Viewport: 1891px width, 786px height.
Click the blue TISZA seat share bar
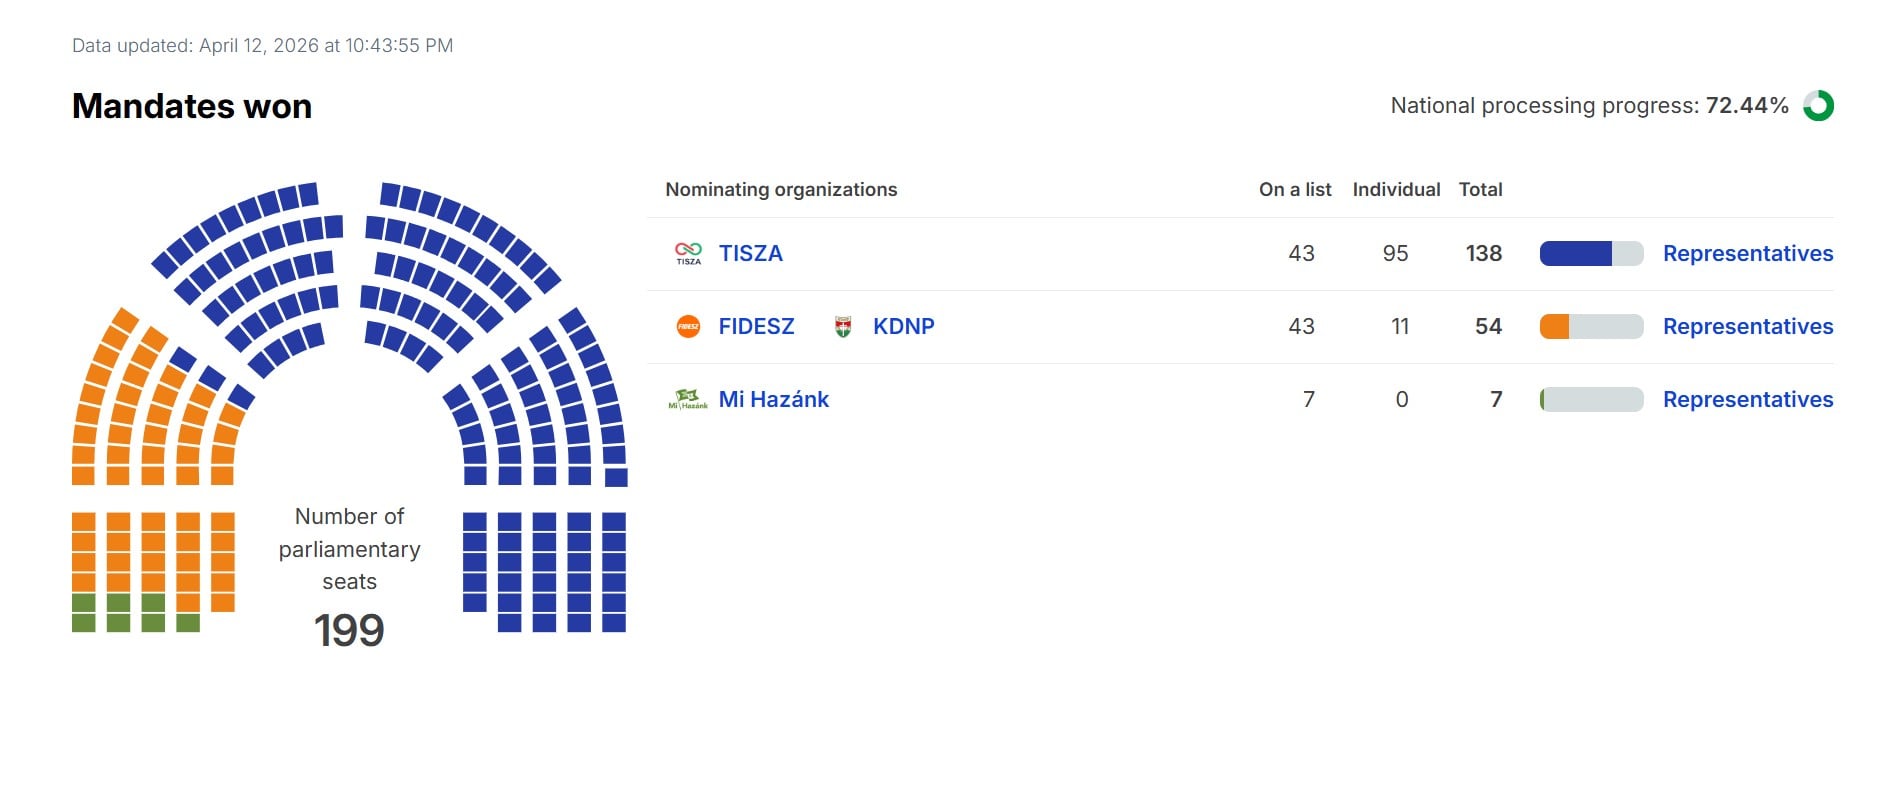click(1590, 254)
